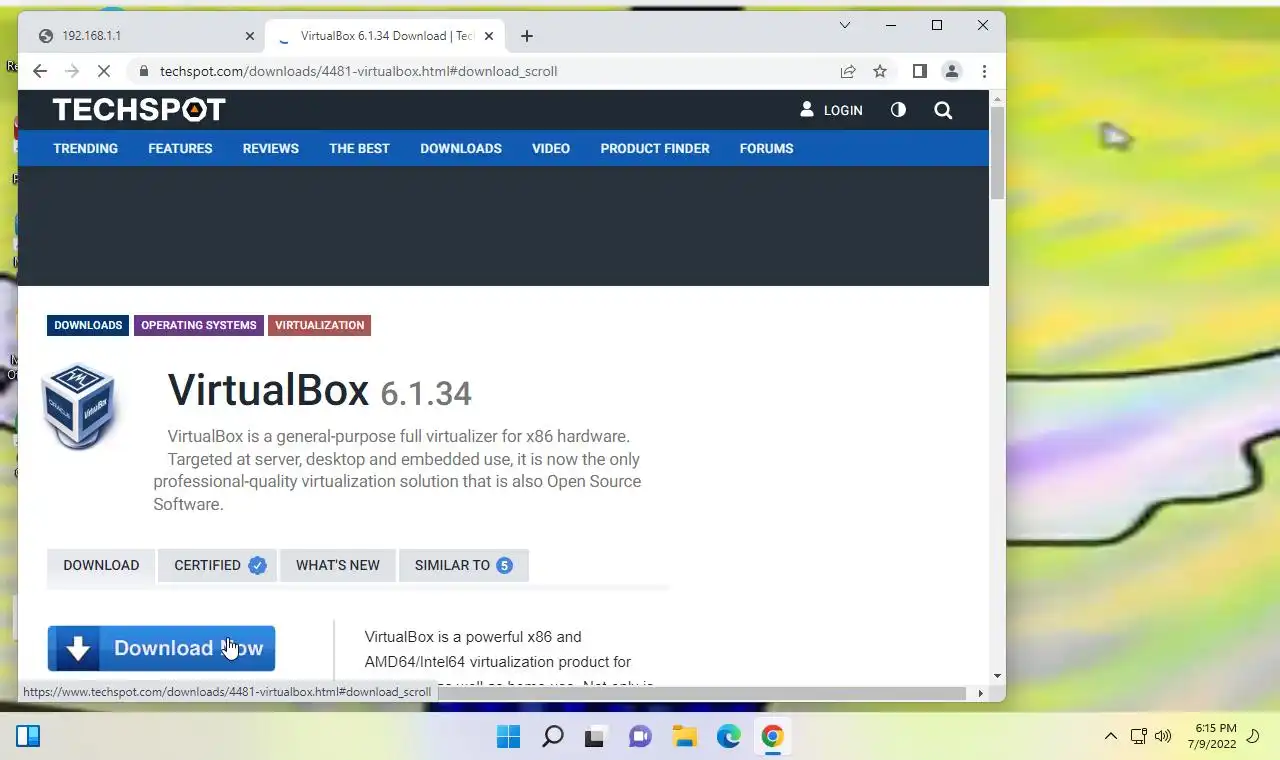Open Microsoft Edge from taskbar
The width and height of the screenshot is (1280, 760).
[728, 737]
